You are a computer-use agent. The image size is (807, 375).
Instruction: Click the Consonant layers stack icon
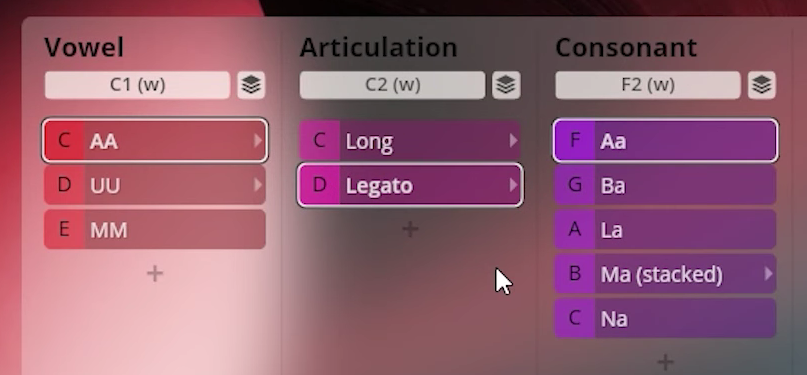point(762,85)
